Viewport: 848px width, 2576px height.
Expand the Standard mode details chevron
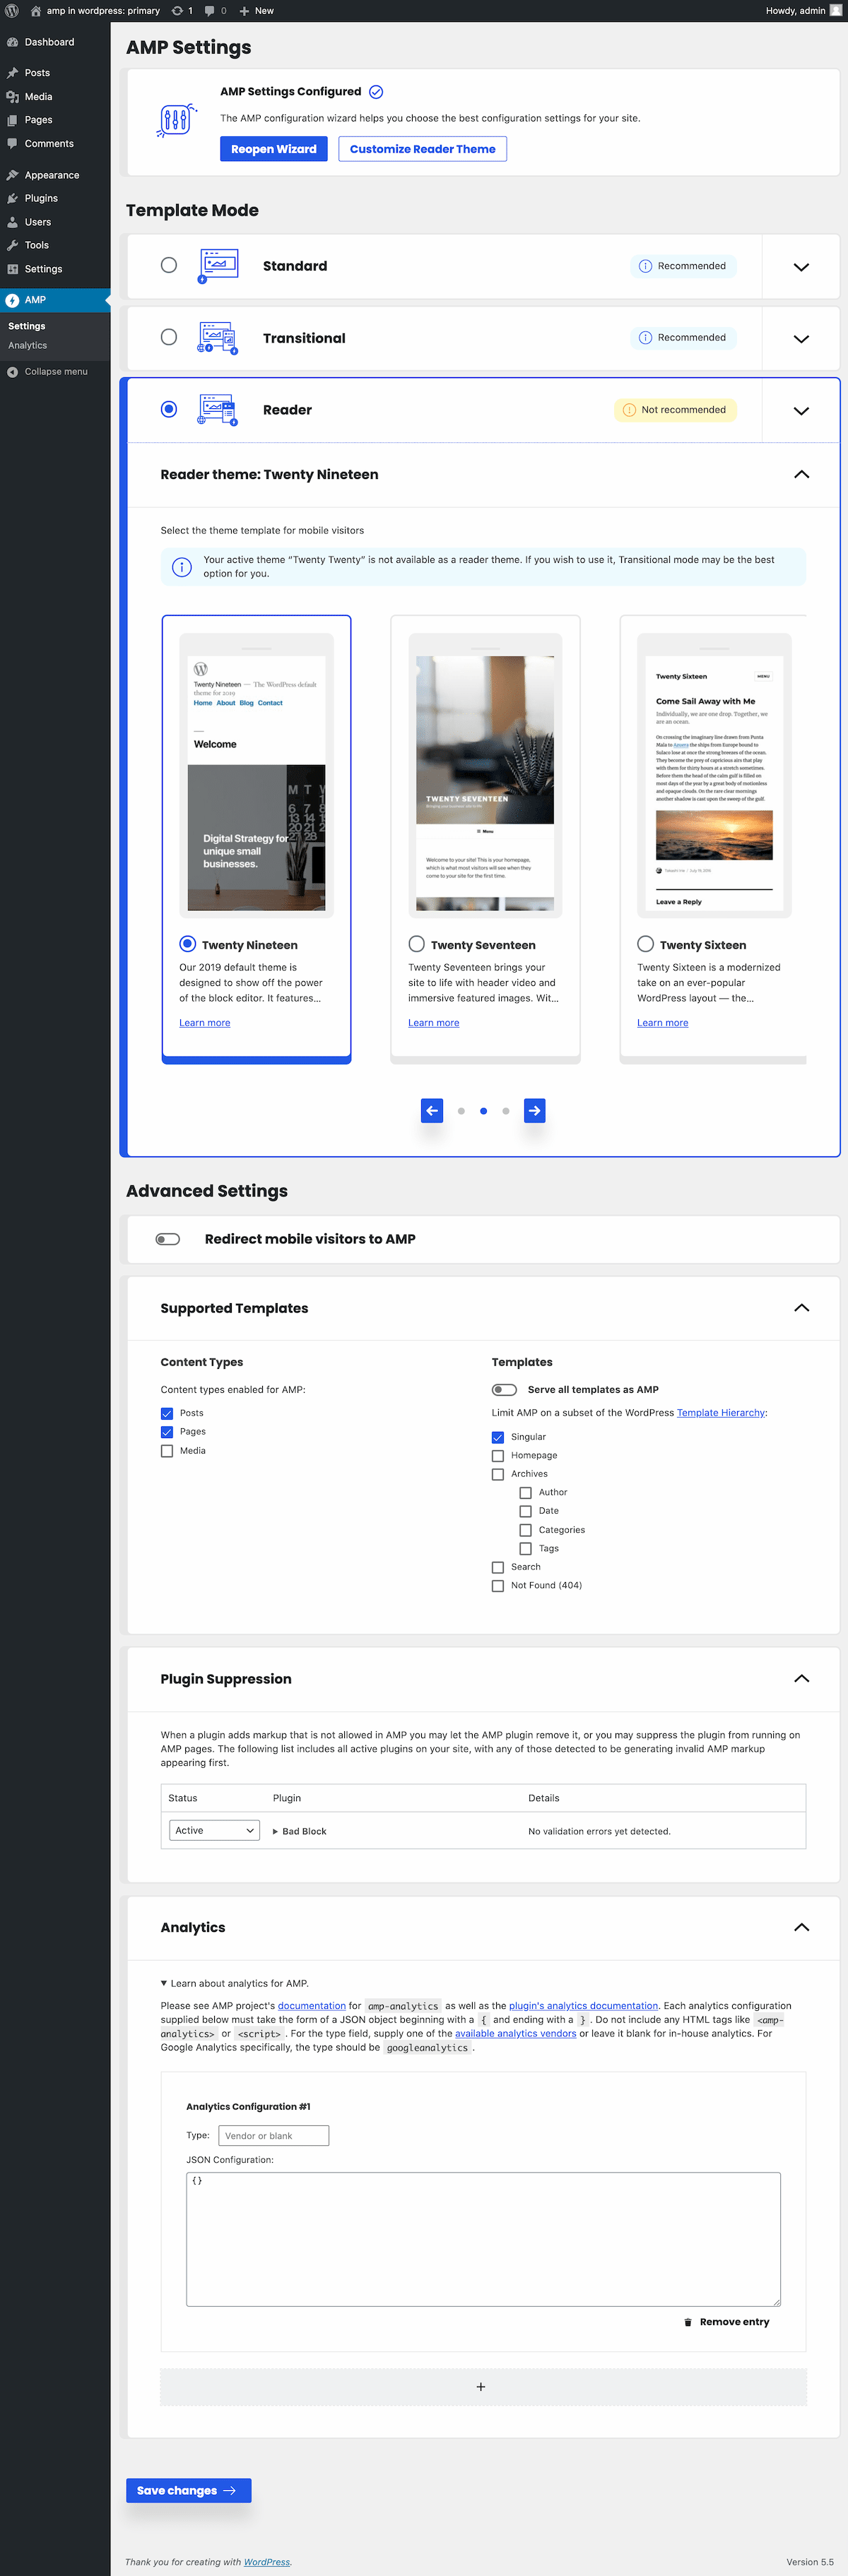click(801, 267)
